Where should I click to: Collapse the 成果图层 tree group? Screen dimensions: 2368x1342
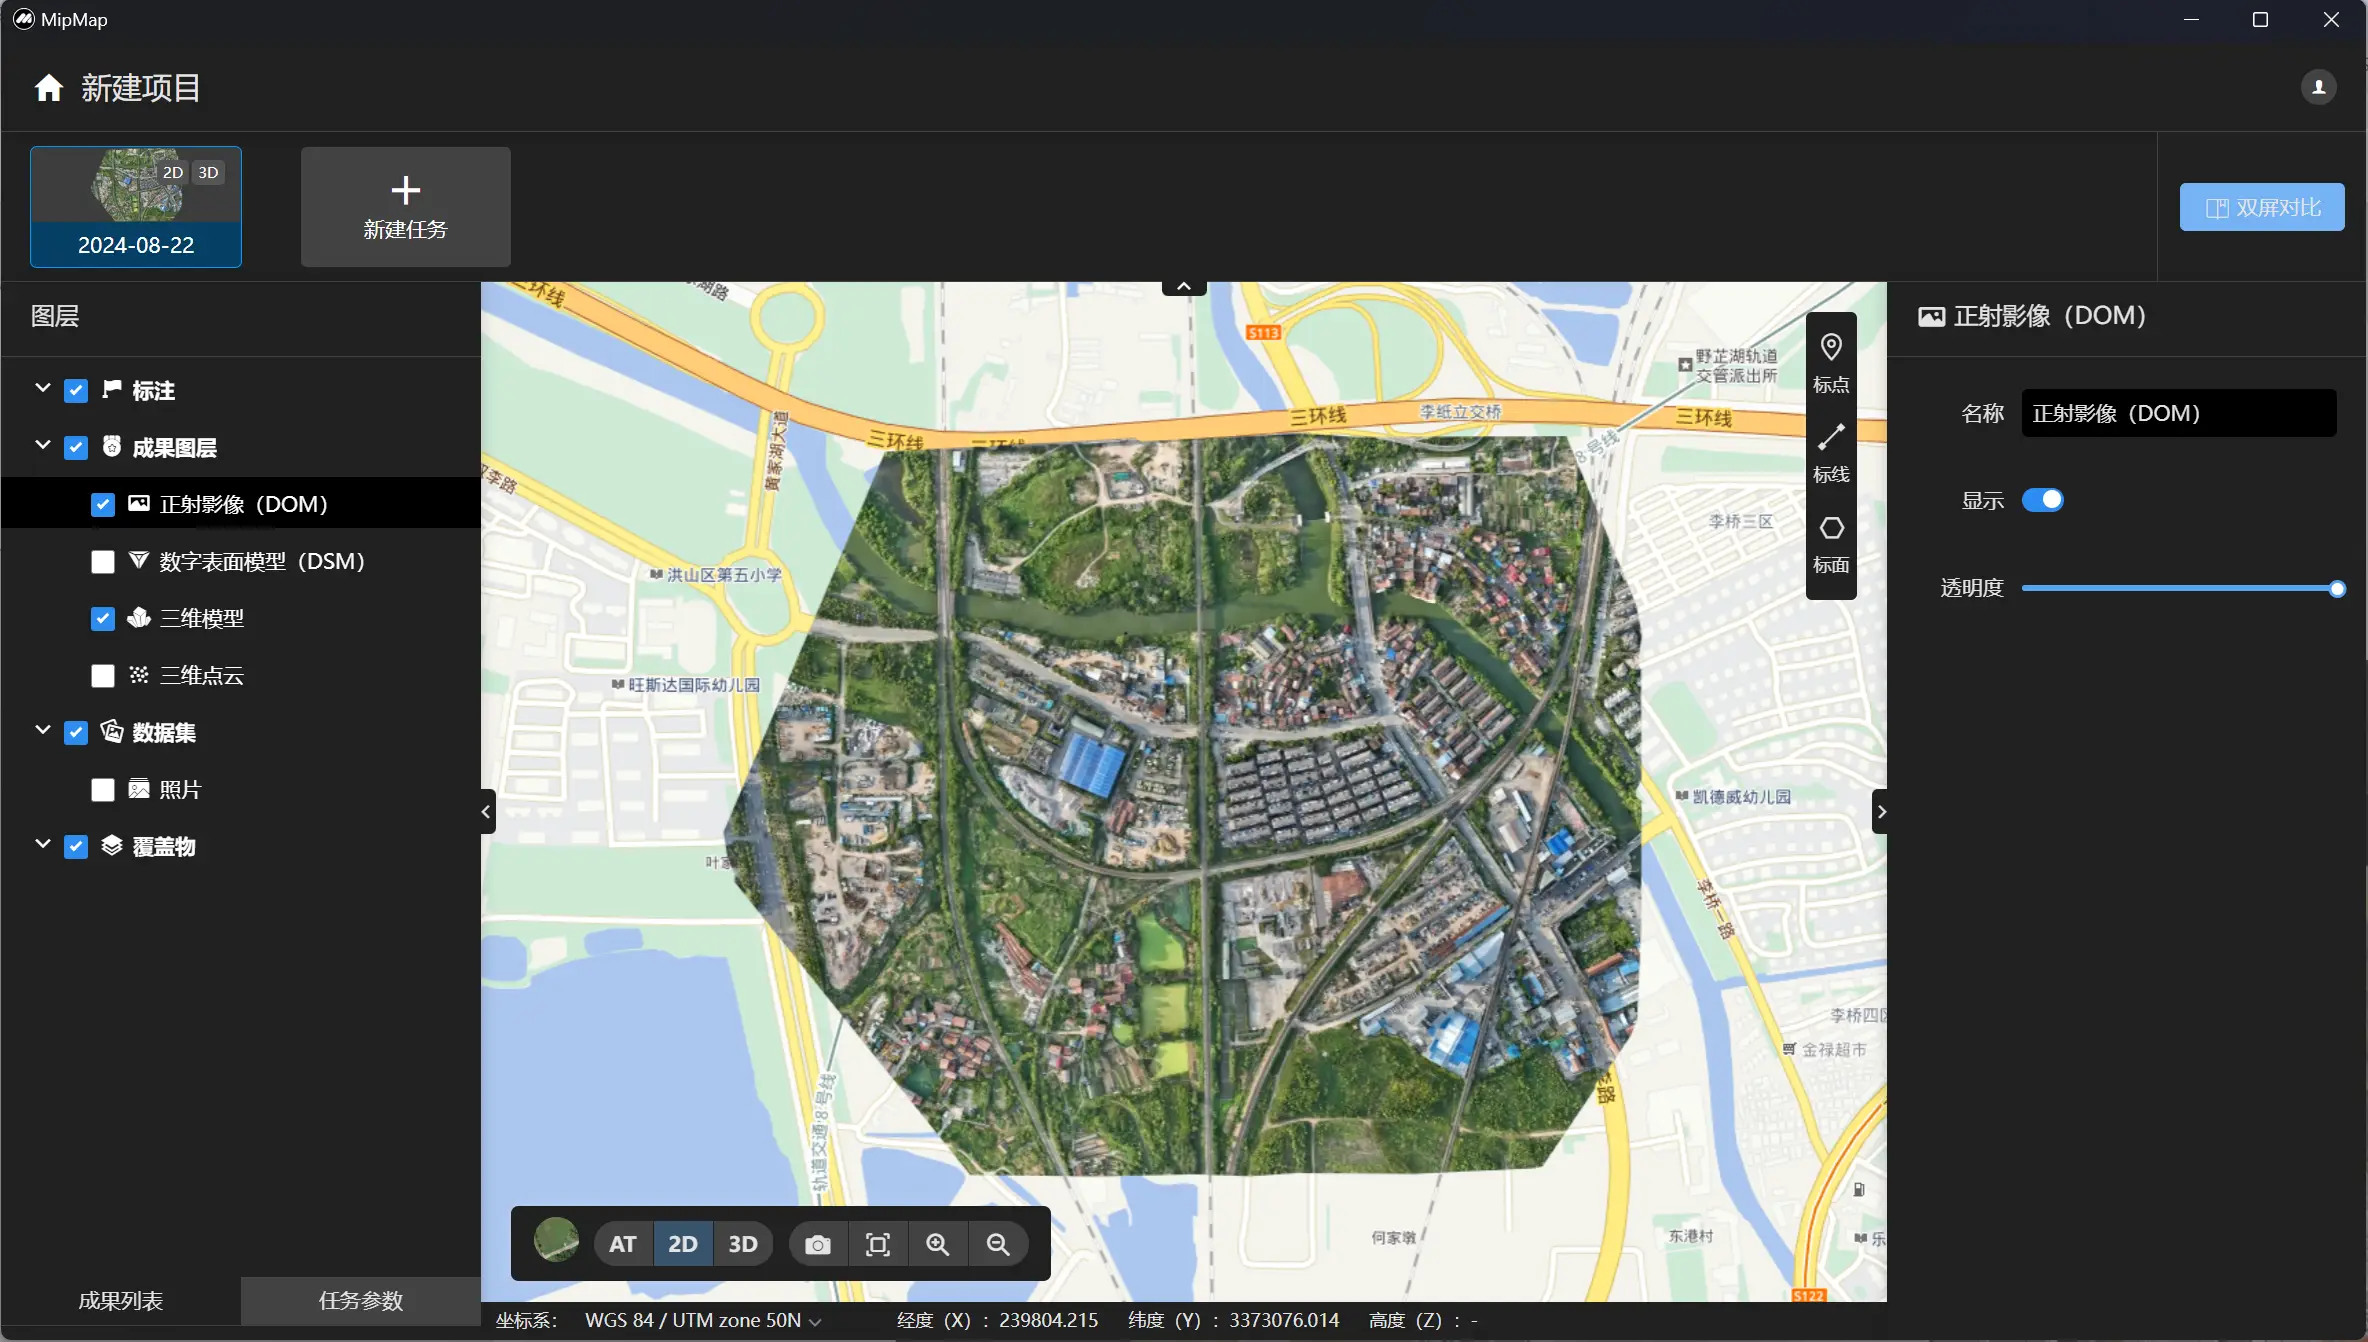(x=42, y=446)
